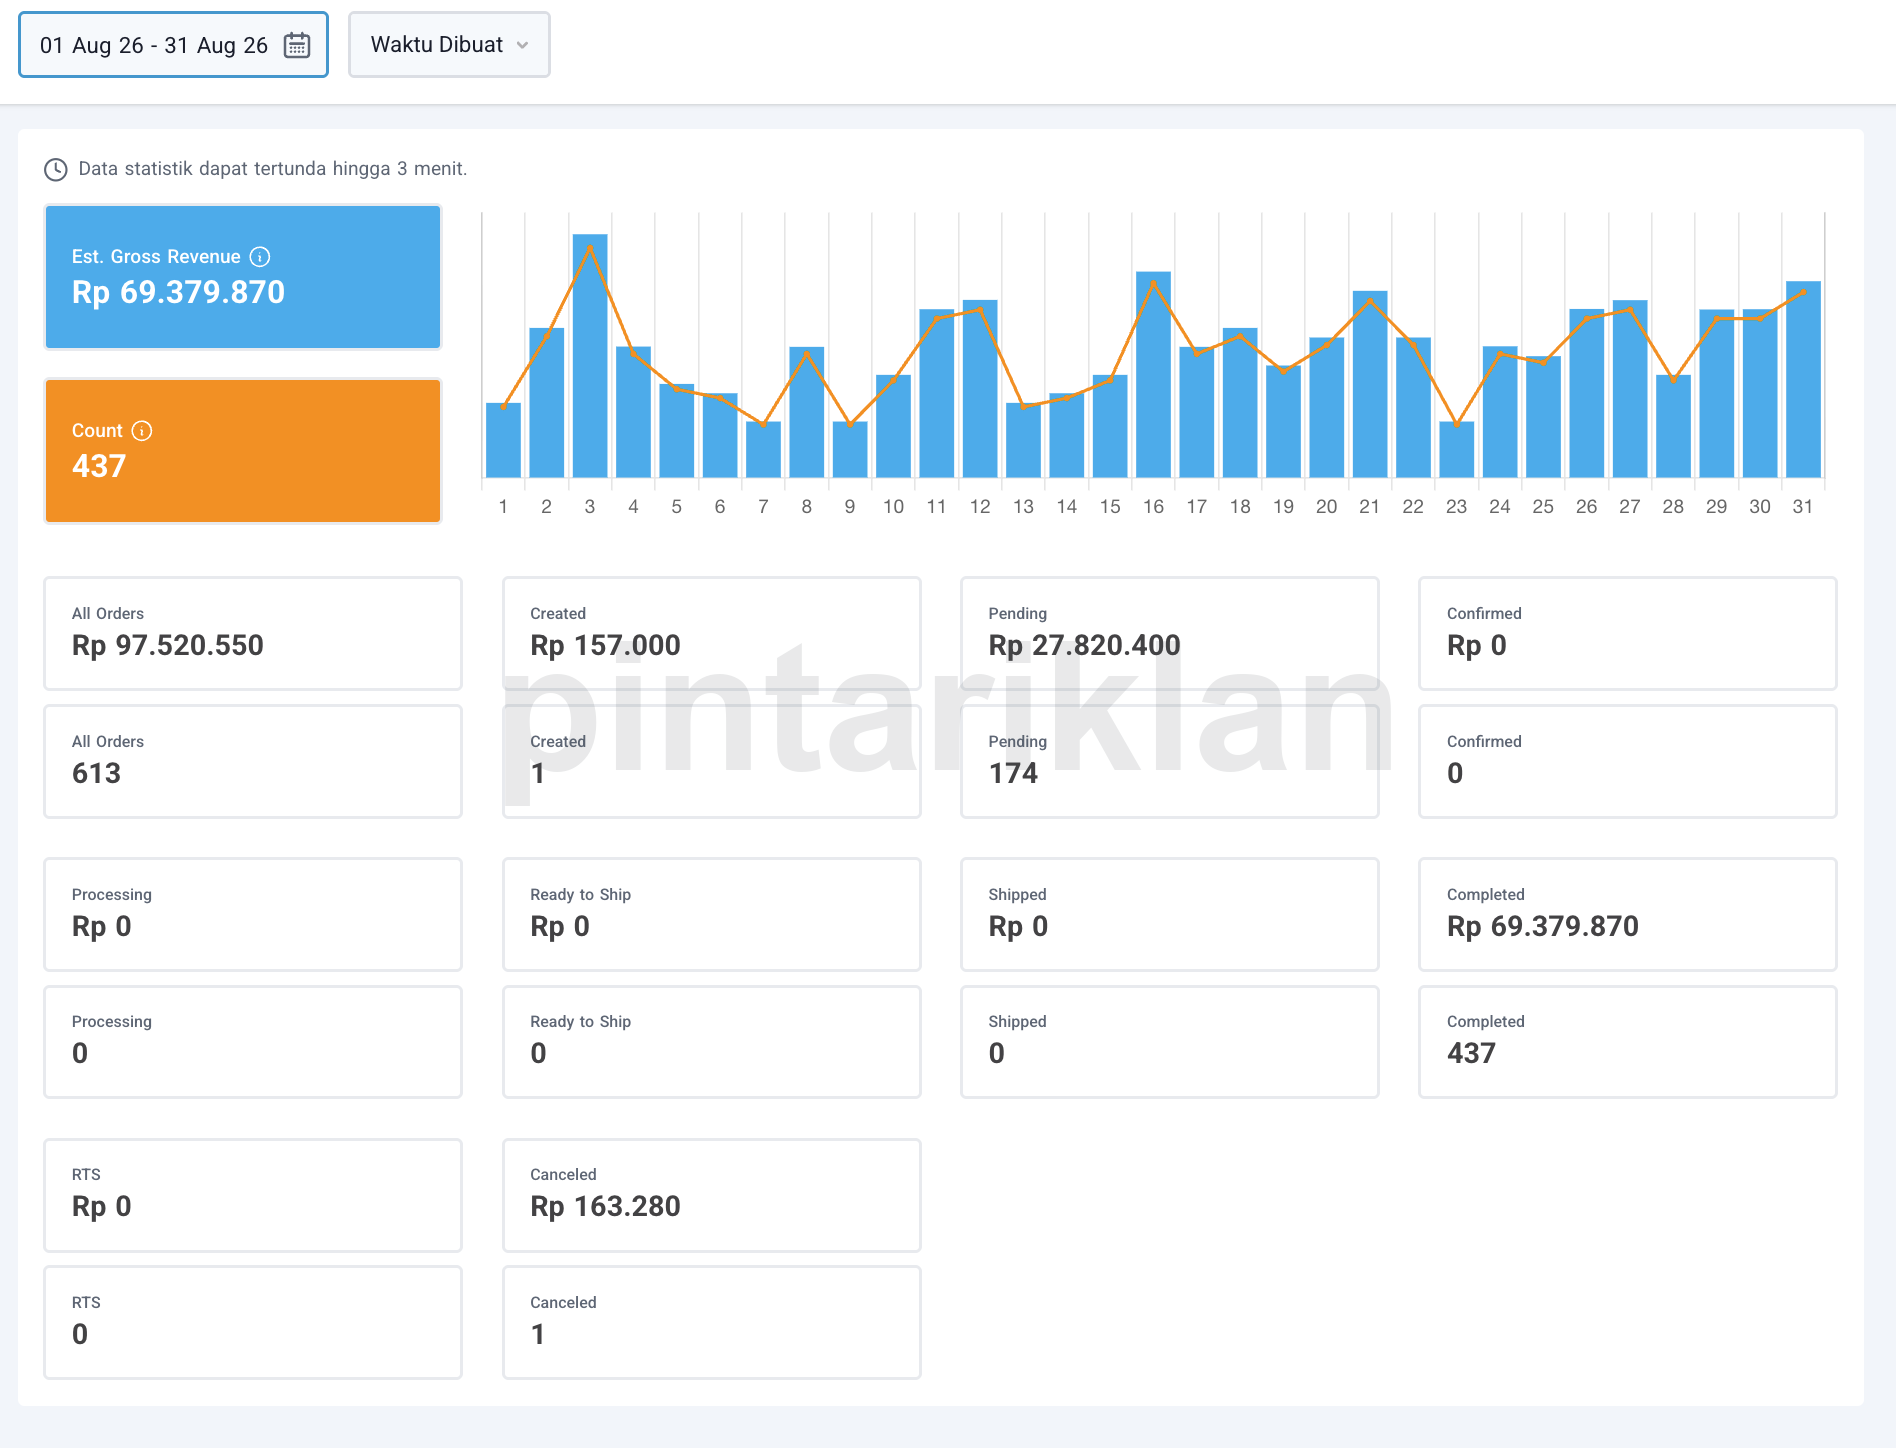Open the RTS Rp 0 card
The width and height of the screenshot is (1896, 1448).
pos(253,1195)
